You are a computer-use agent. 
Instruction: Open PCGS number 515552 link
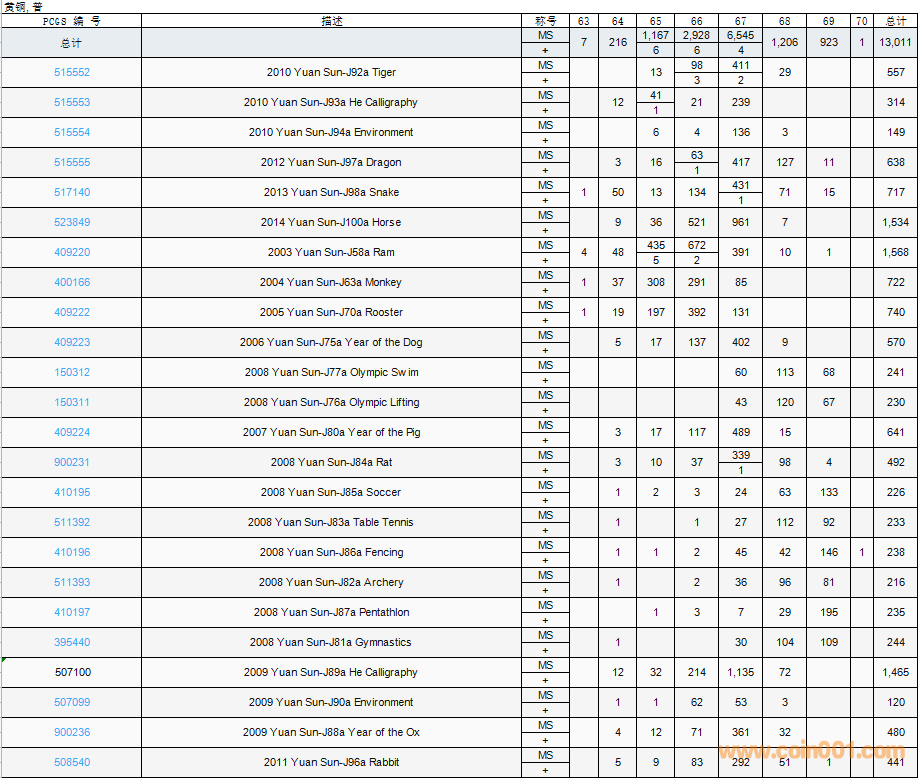(71, 73)
